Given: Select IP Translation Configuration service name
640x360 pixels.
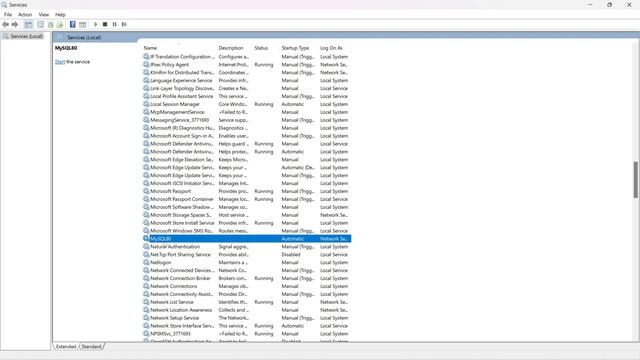Looking at the screenshot, I should tap(182, 57).
